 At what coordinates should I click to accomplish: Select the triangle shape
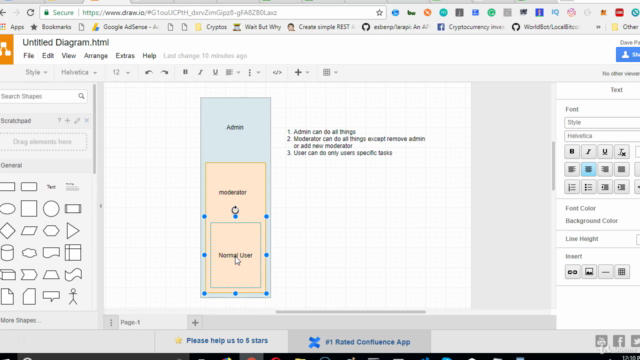(73, 231)
